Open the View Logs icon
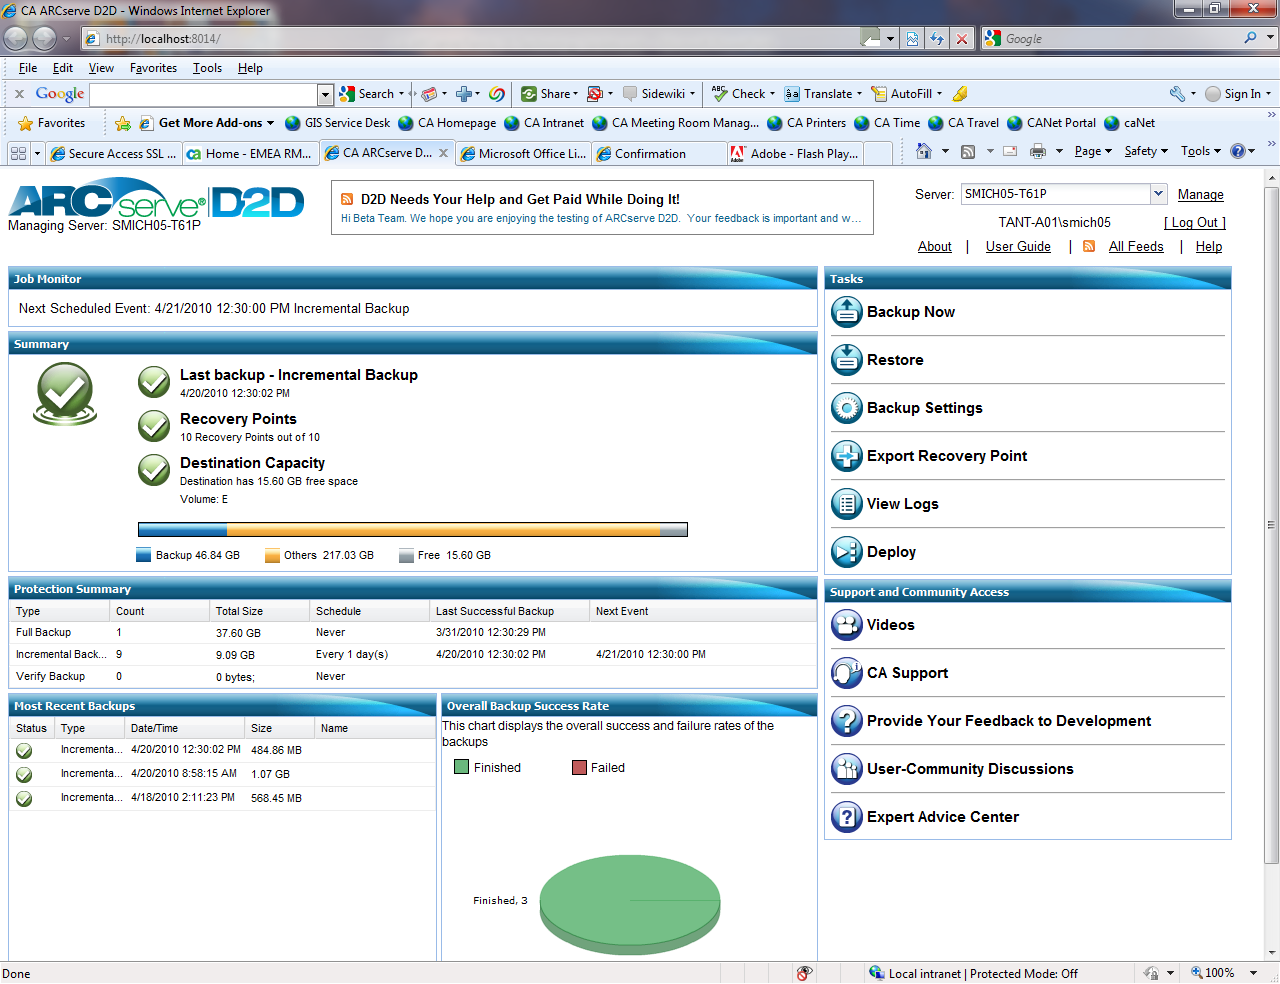 (847, 504)
